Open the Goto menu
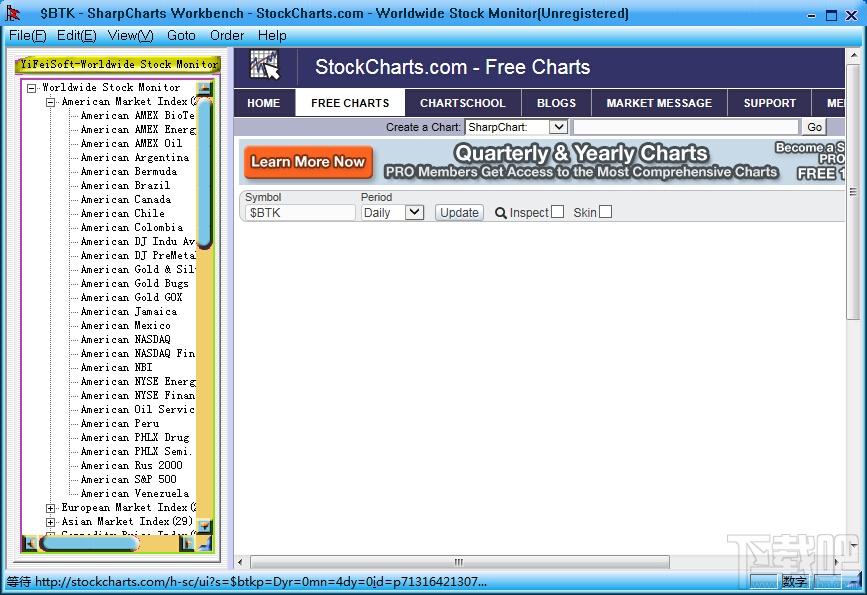The height and width of the screenshot is (595, 867). coord(181,35)
